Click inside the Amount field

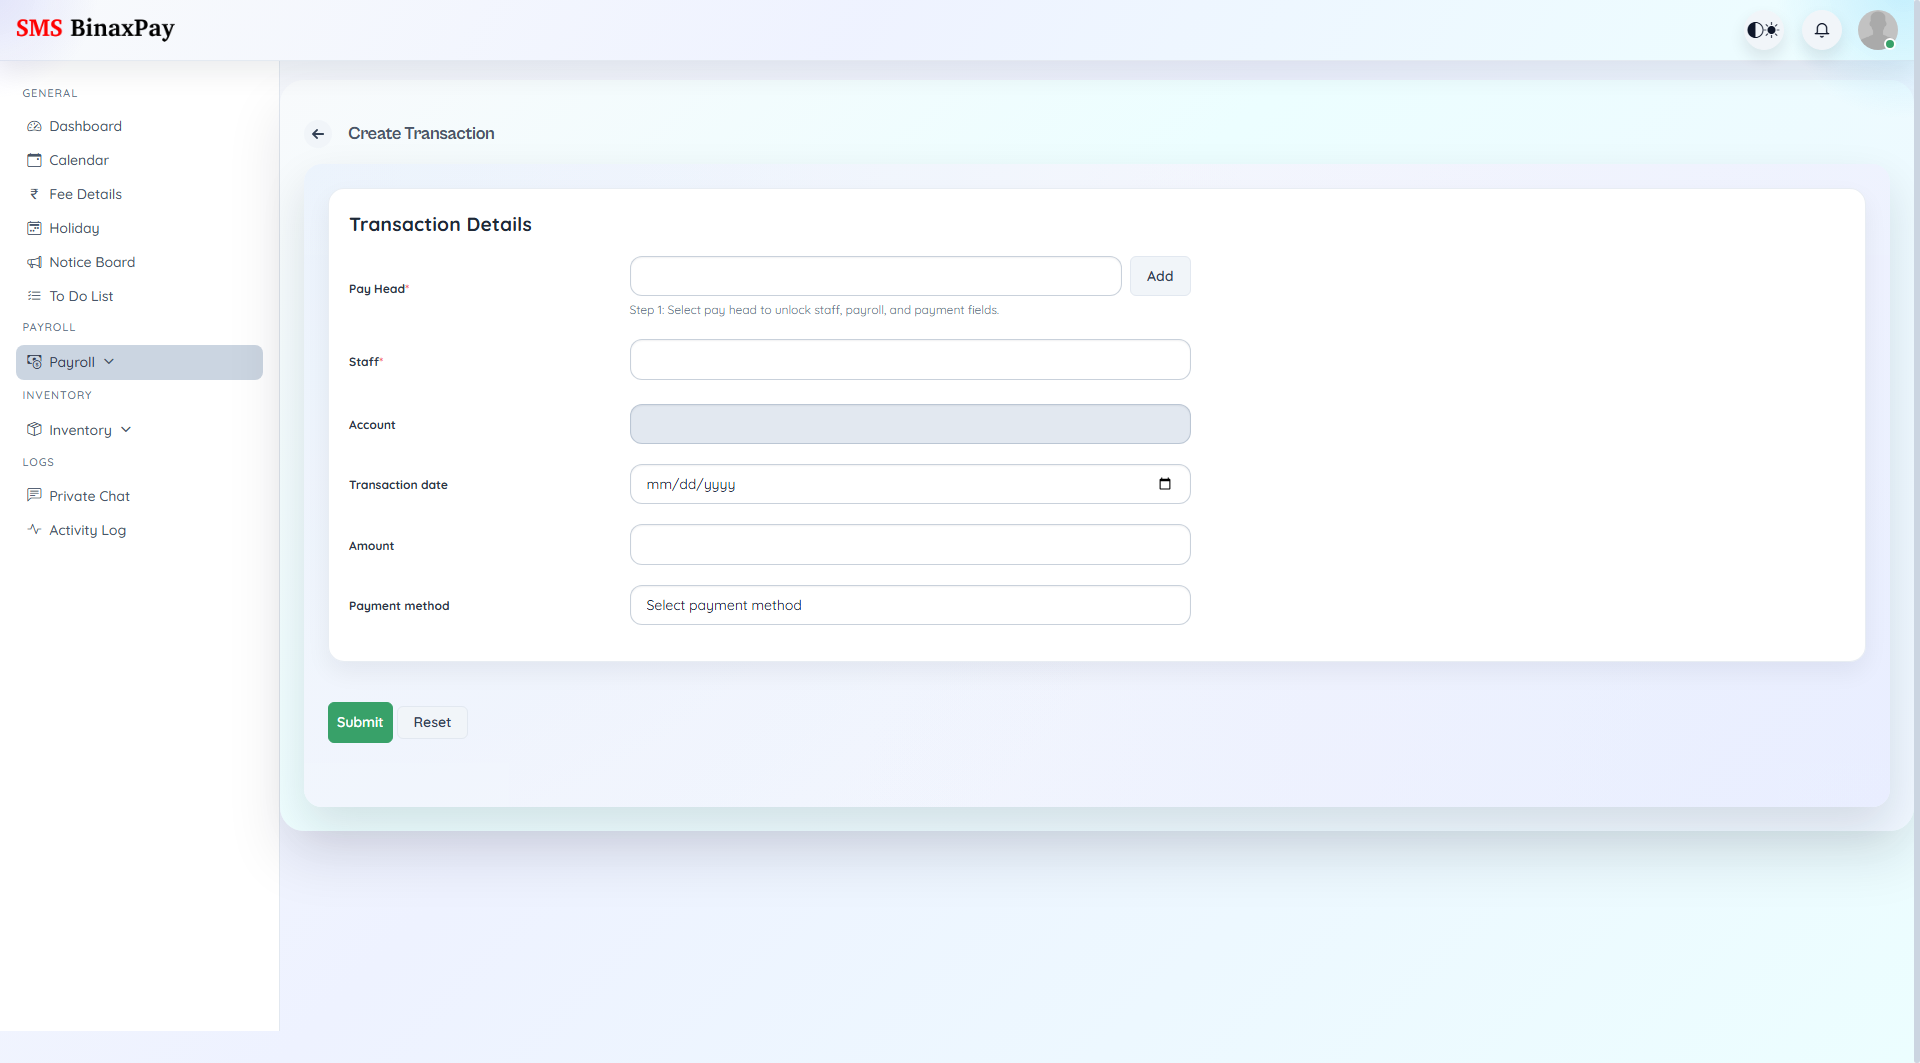pos(909,545)
